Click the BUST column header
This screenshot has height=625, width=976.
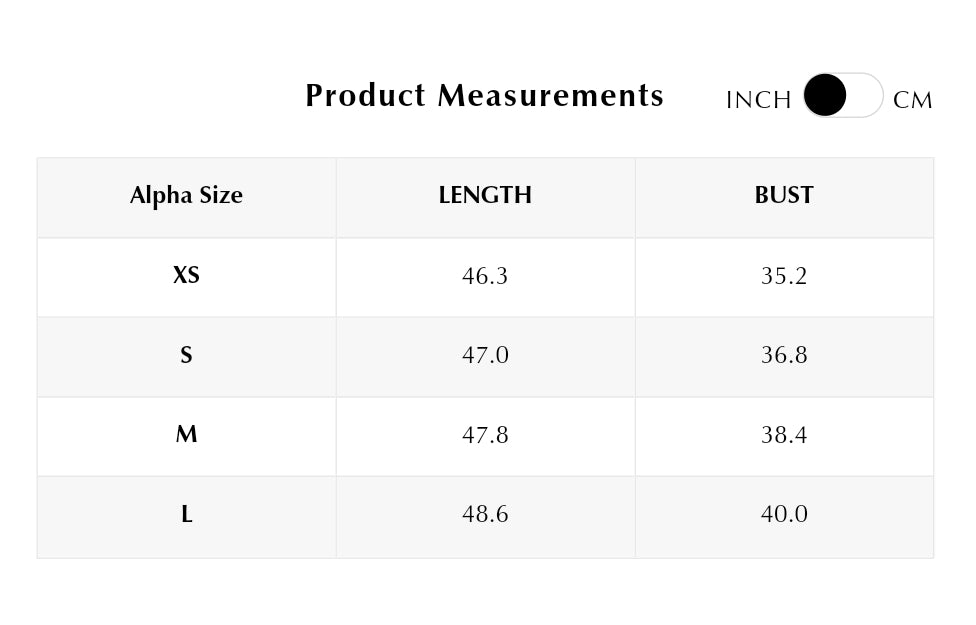point(784,195)
